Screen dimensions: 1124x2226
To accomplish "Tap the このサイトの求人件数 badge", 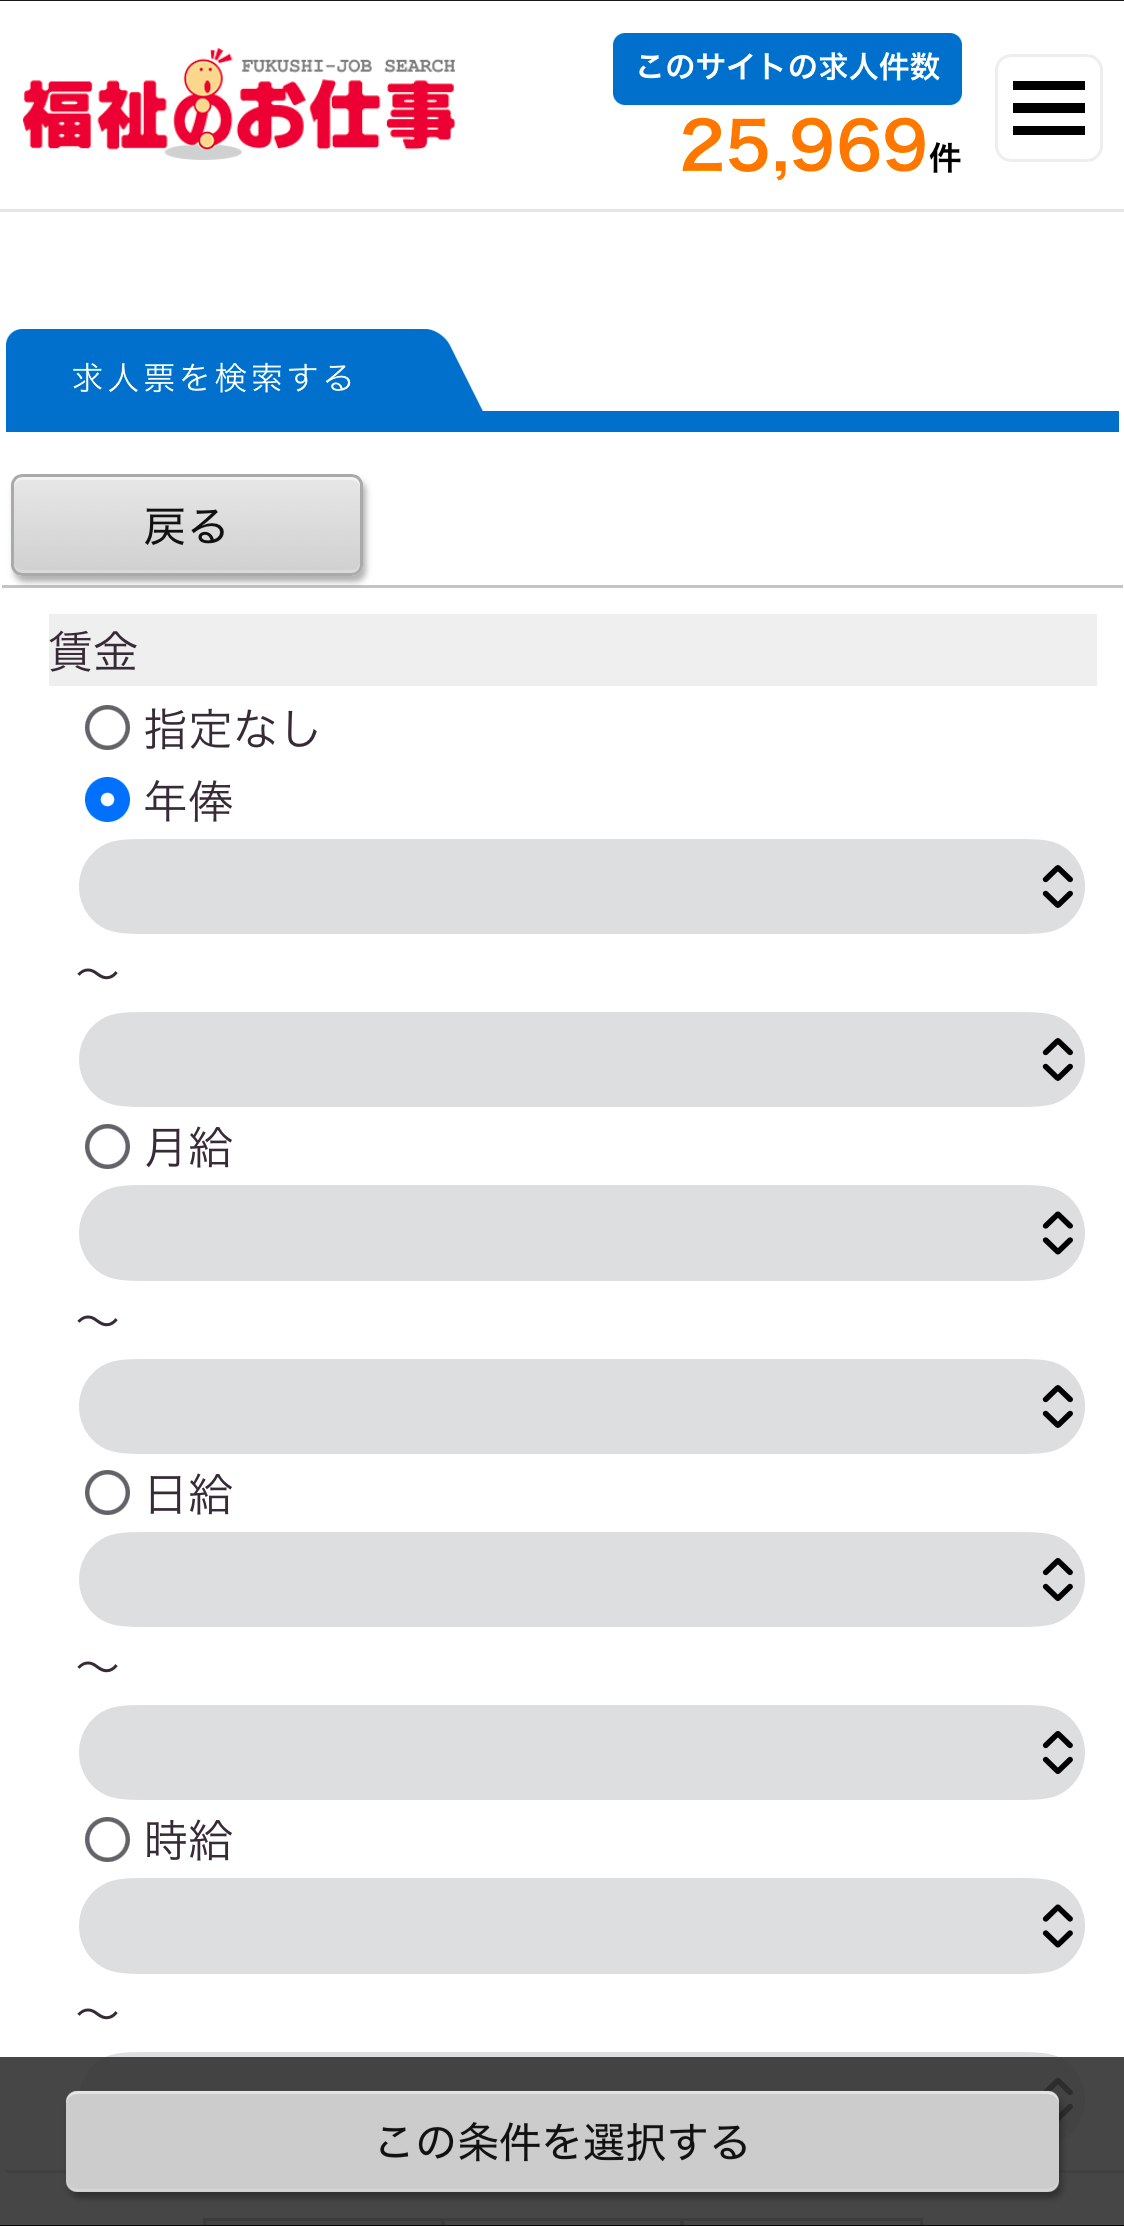I will [x=787, y=68].
